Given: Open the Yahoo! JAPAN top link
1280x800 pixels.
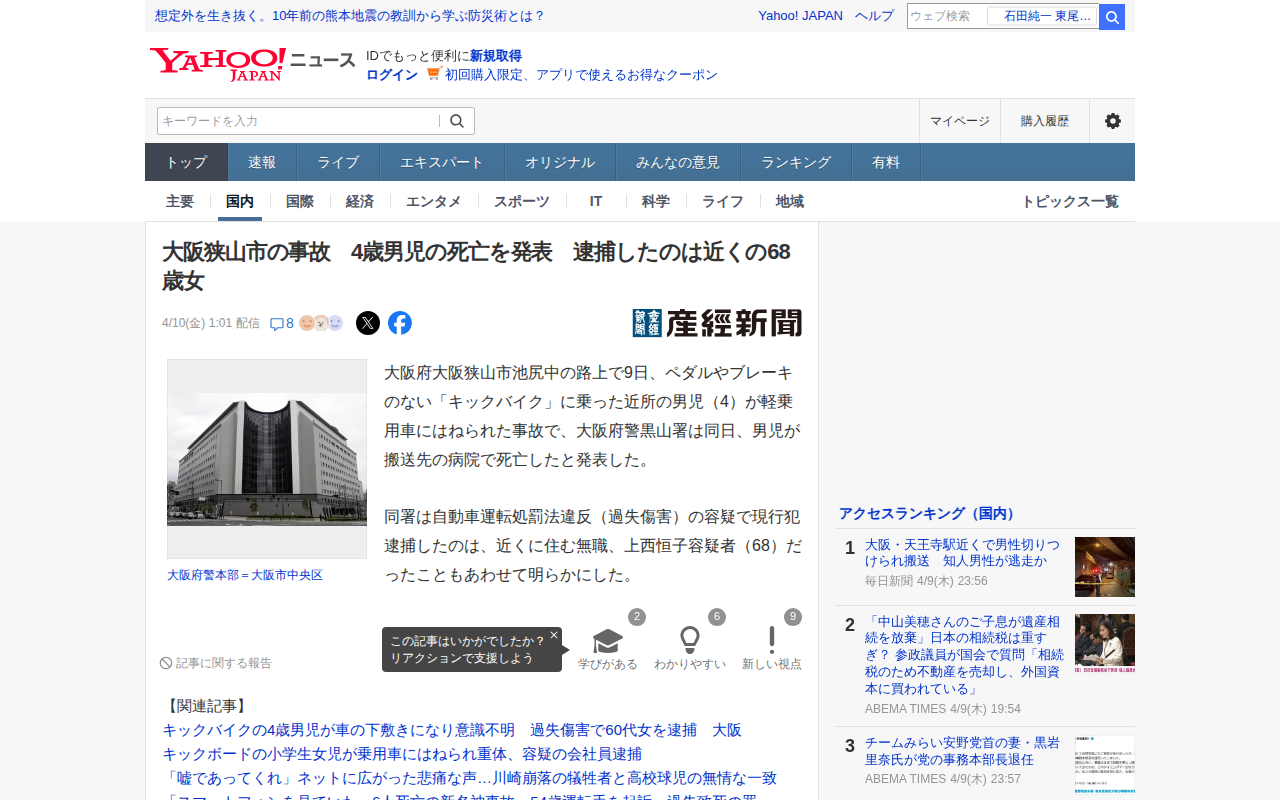Looking at the screenshot, I should pyautogui.click(x=800, y=16).
